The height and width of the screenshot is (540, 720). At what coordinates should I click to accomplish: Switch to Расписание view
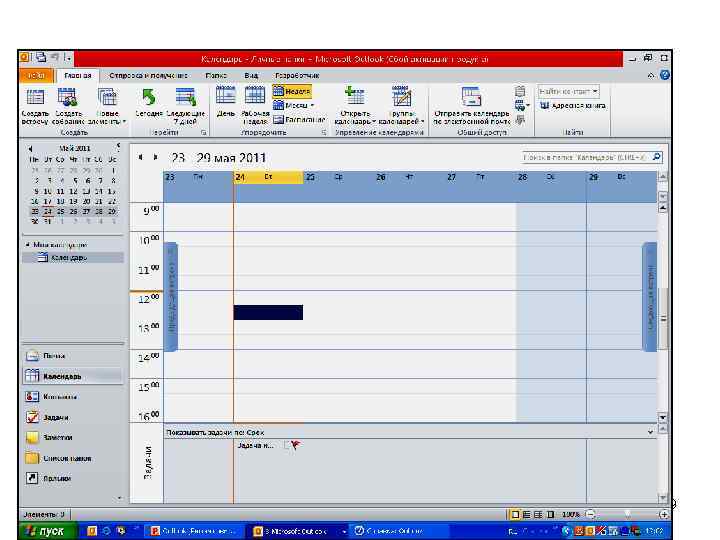(x=299, y=119)
